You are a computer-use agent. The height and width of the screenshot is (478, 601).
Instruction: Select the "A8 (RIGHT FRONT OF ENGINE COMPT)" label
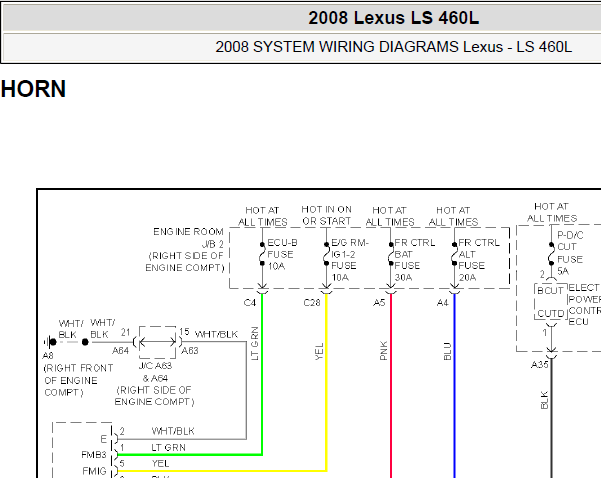pyautogui.click(x=78, y=375)
